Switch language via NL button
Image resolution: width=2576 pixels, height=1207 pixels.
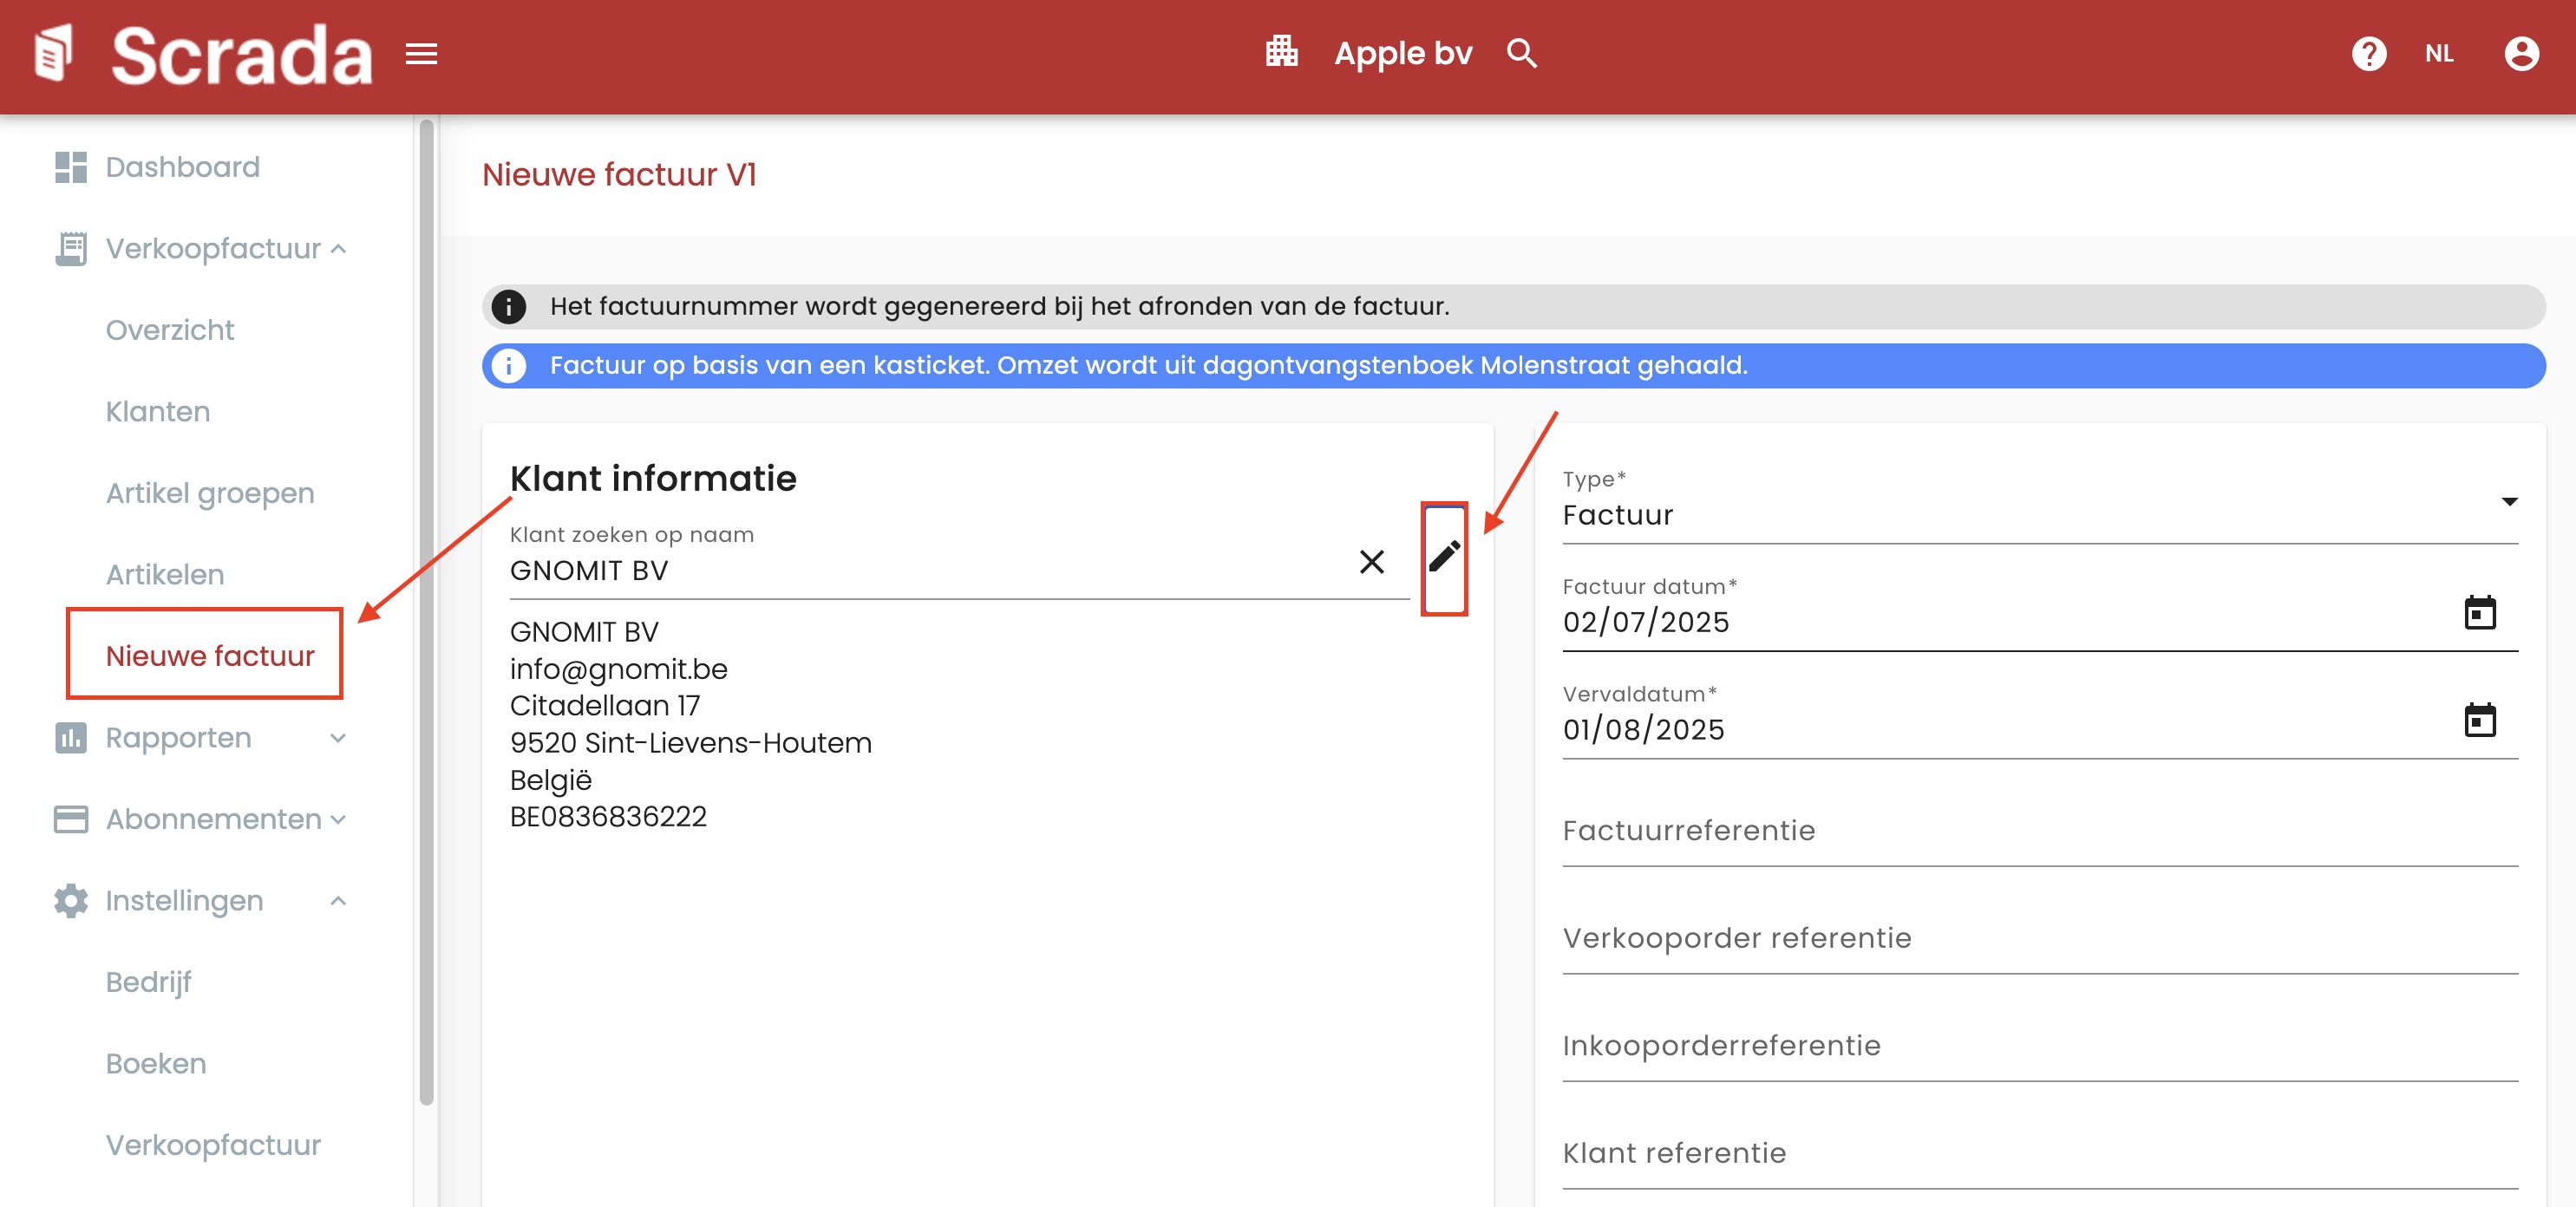[2438, 54]
